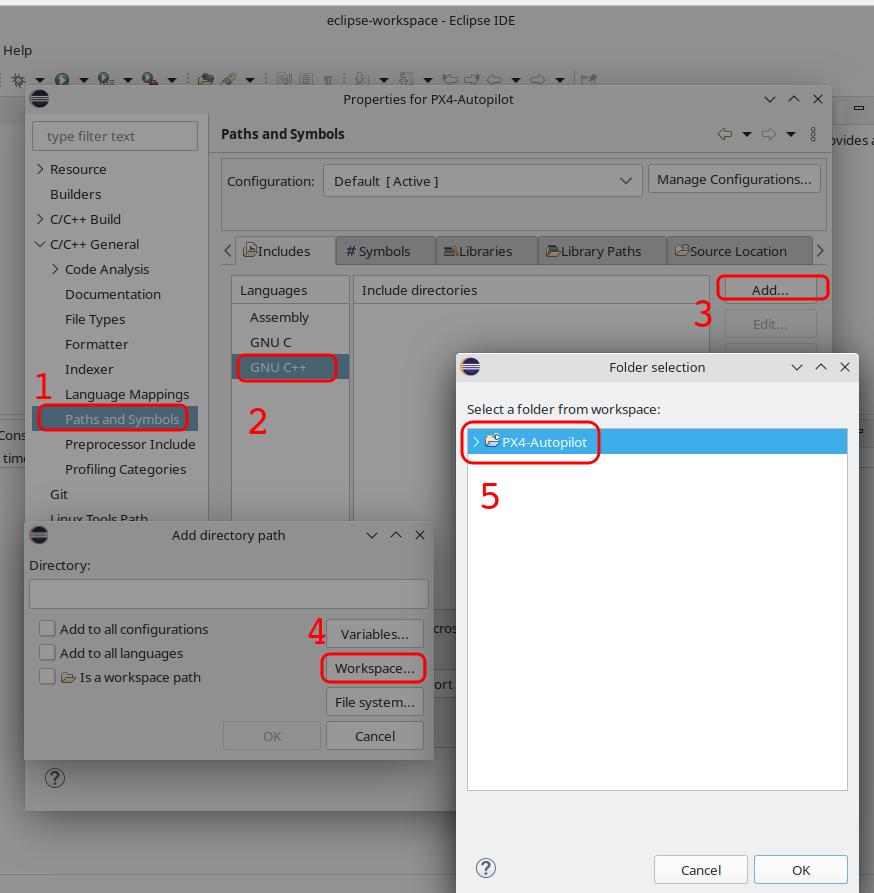Click Cancel in Add directory path dialog
This screenshot has width=874, height=893.
[375, 736]
